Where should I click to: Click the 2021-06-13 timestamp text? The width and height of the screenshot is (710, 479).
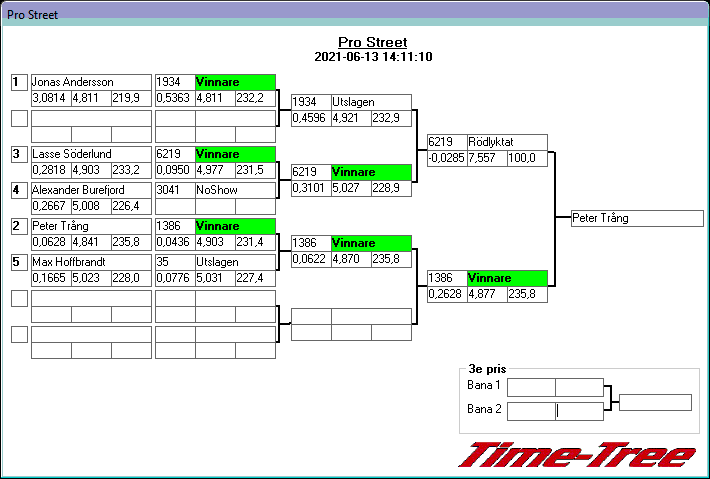tap(372, 57)
